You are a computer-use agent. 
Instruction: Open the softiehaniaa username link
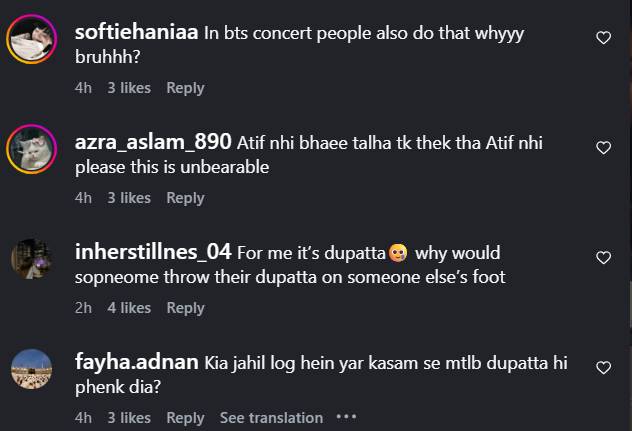coord(136,32)
